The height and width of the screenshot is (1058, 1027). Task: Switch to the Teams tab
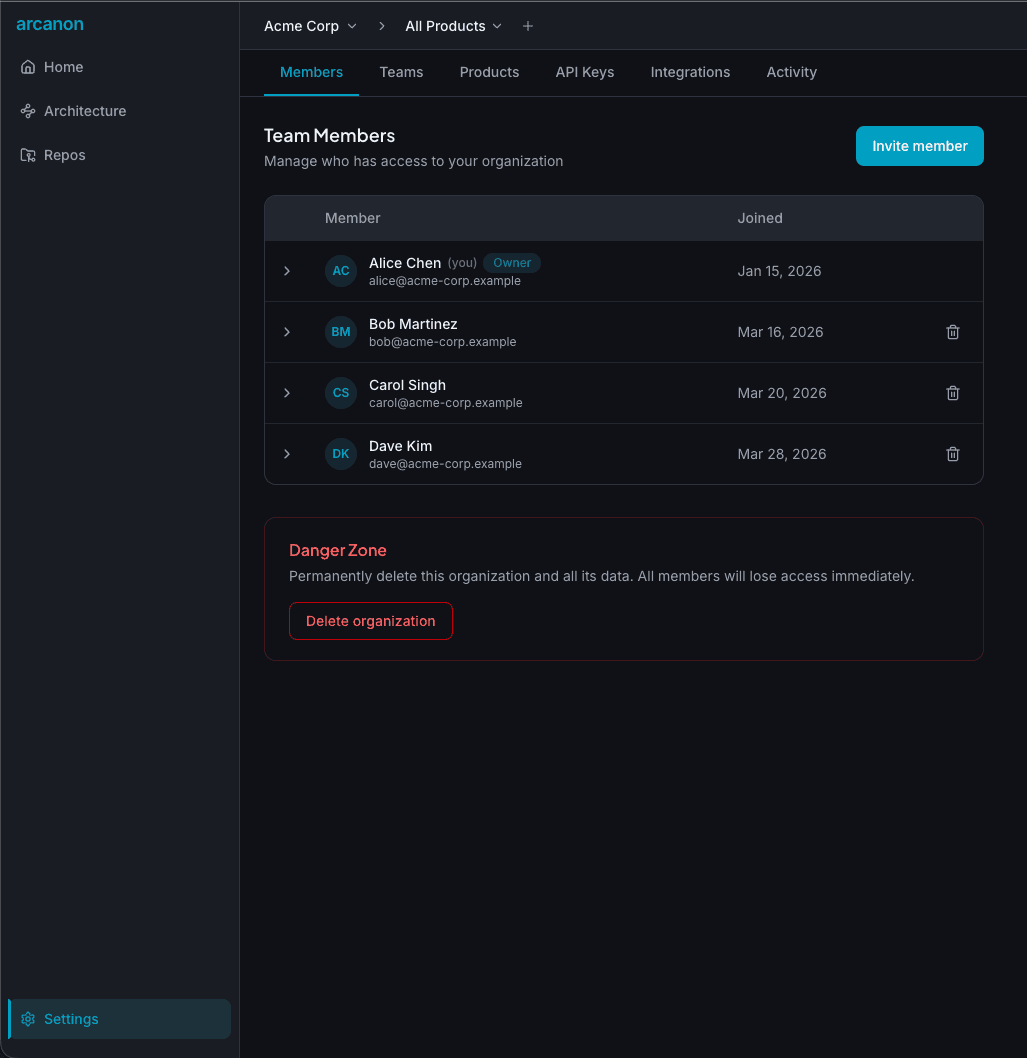pos(401,72)
